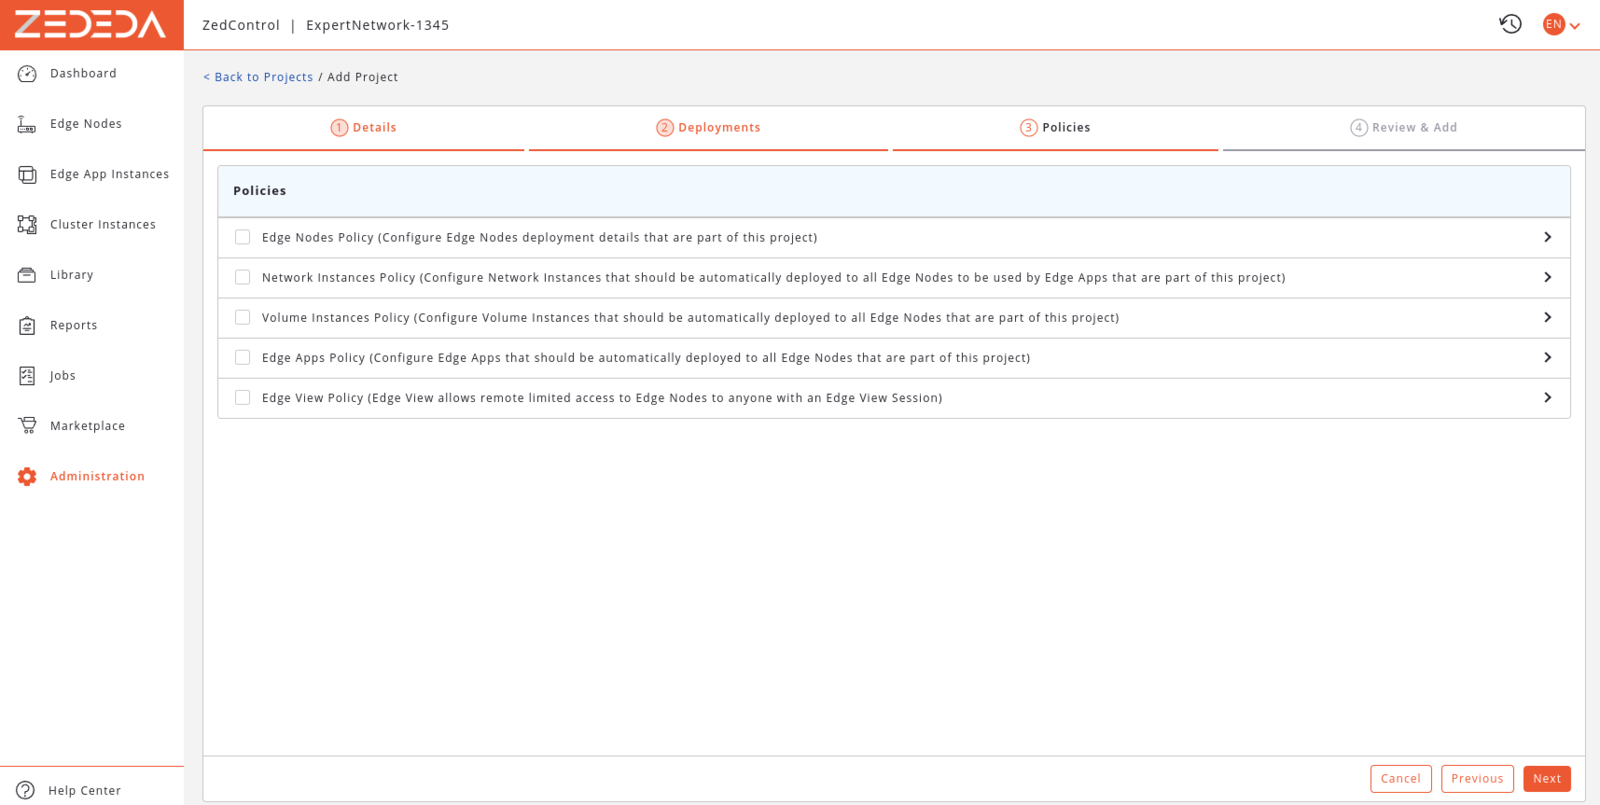Click the Cancel button
Screen dimensions: 1600x805
point(1400,779)
